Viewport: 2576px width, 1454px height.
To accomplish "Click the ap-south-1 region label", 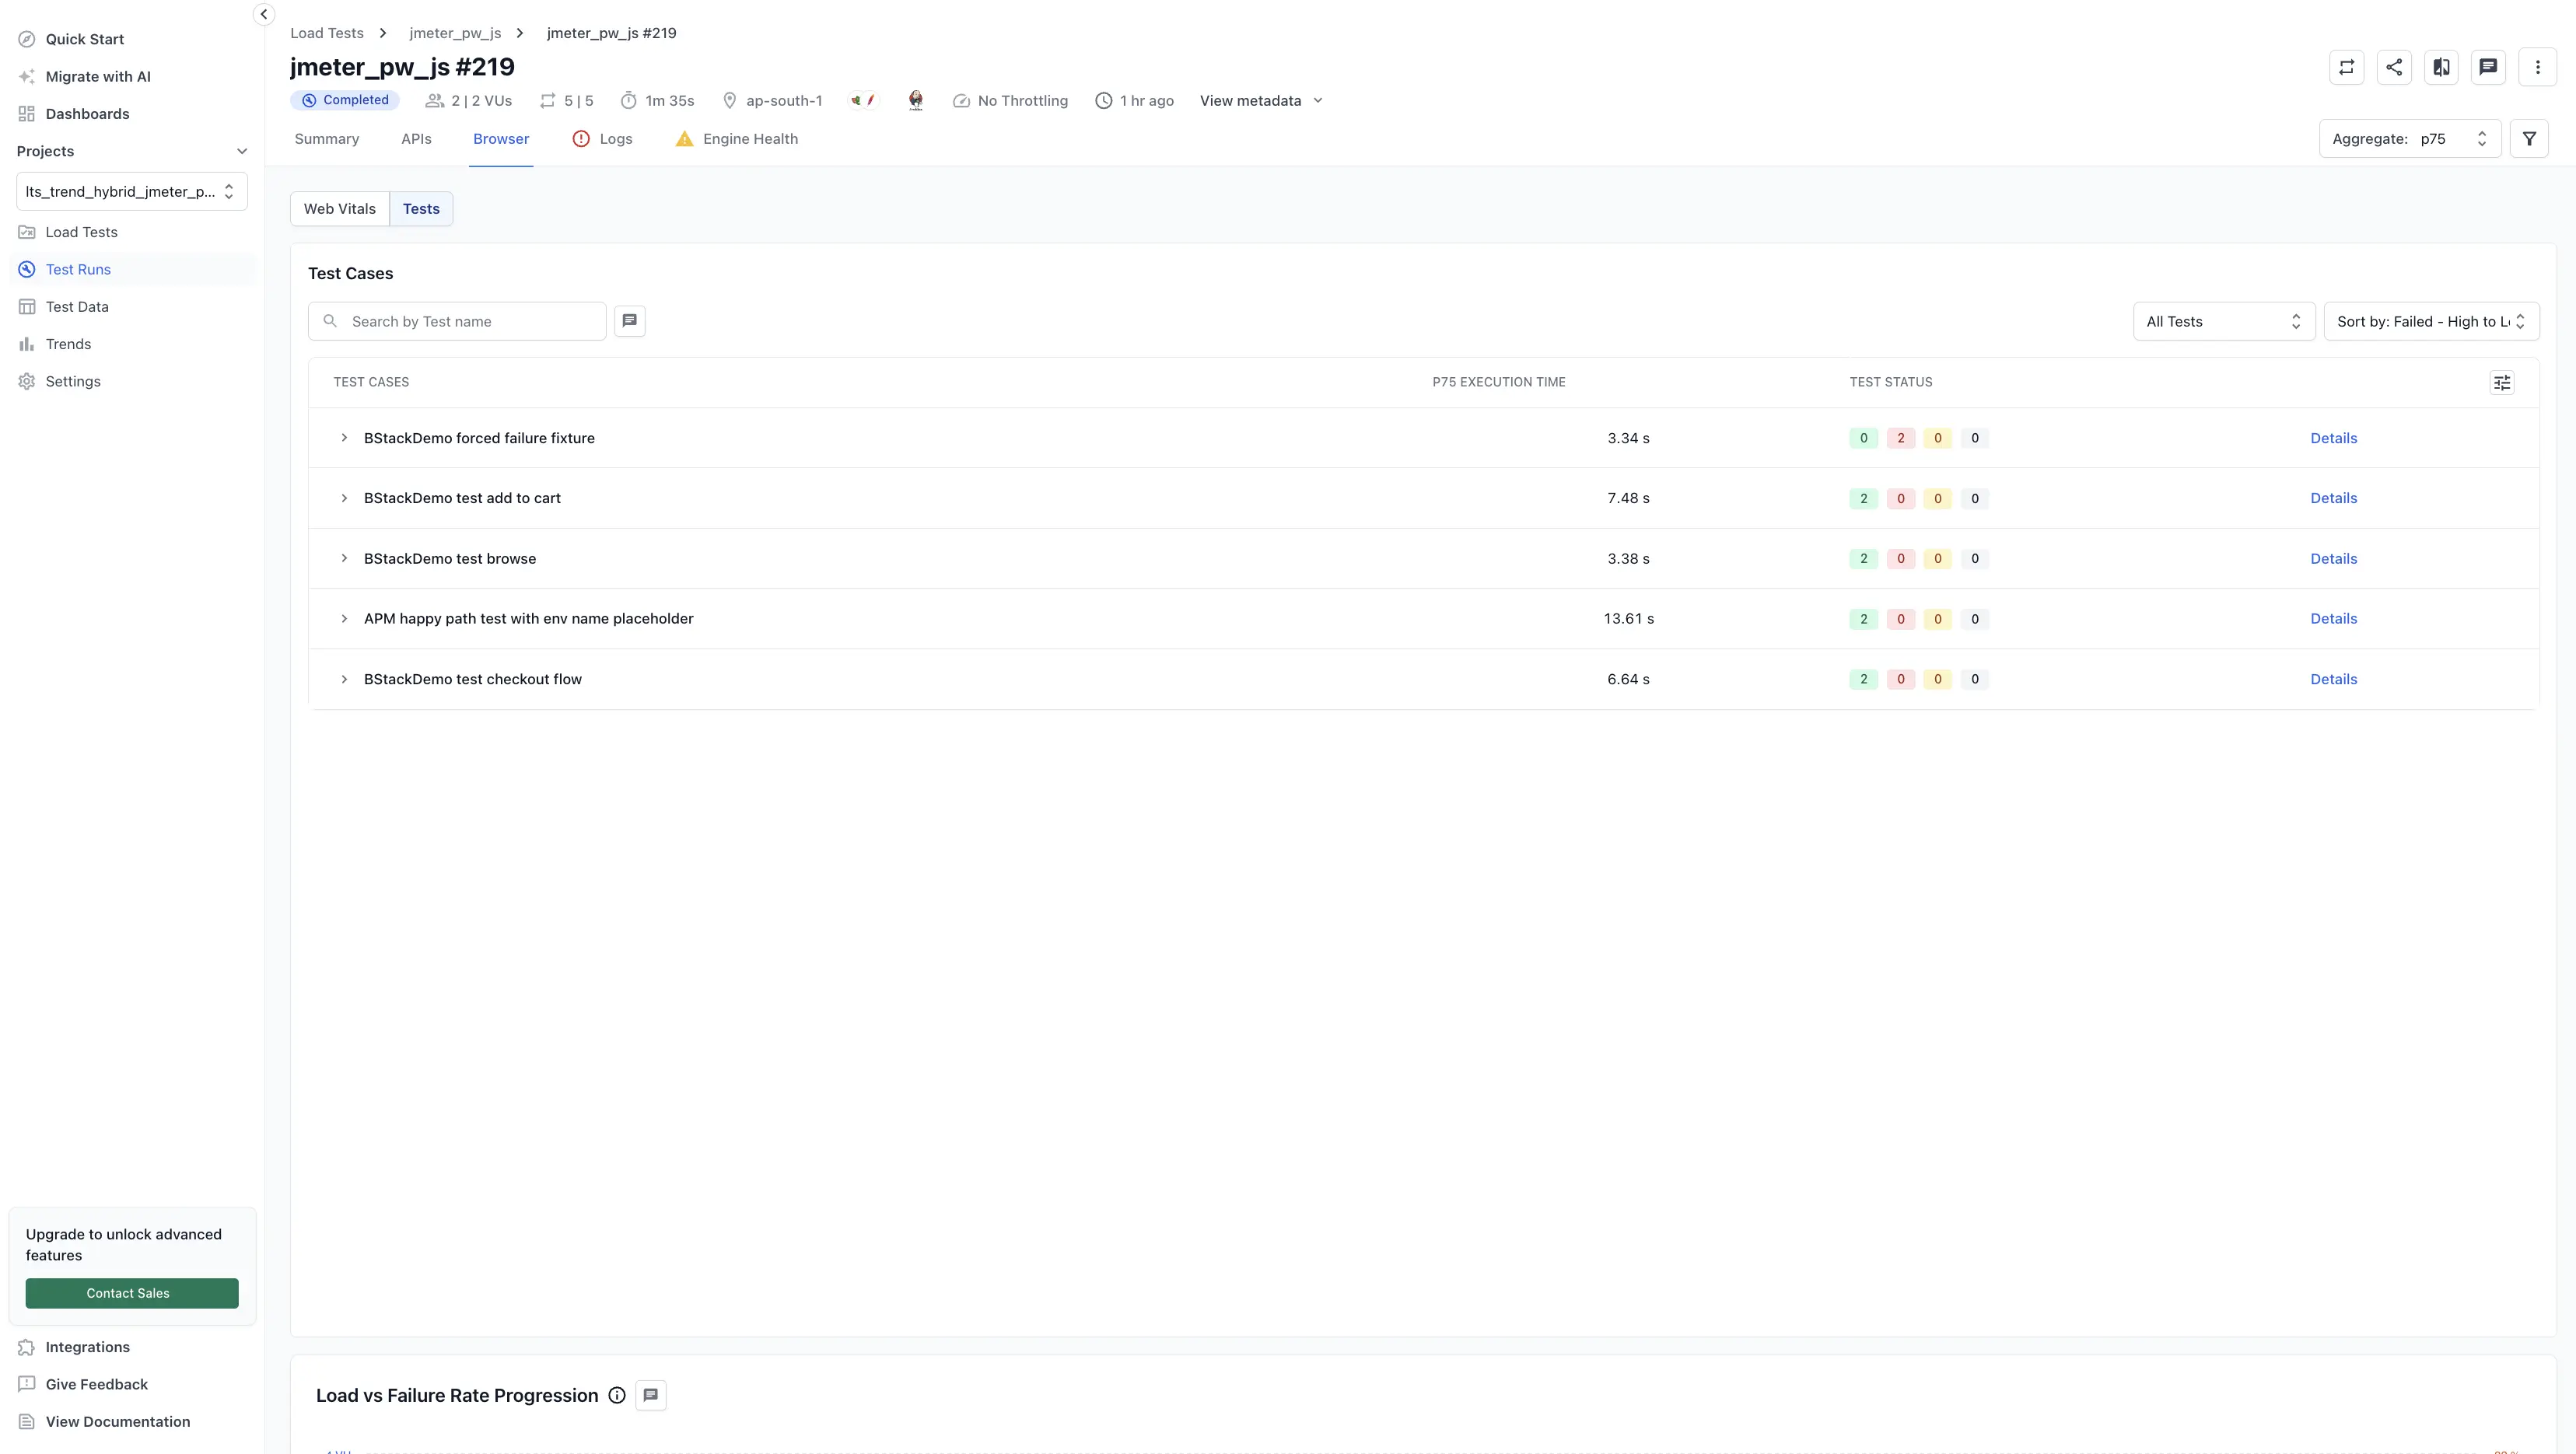I will [784, 101].
